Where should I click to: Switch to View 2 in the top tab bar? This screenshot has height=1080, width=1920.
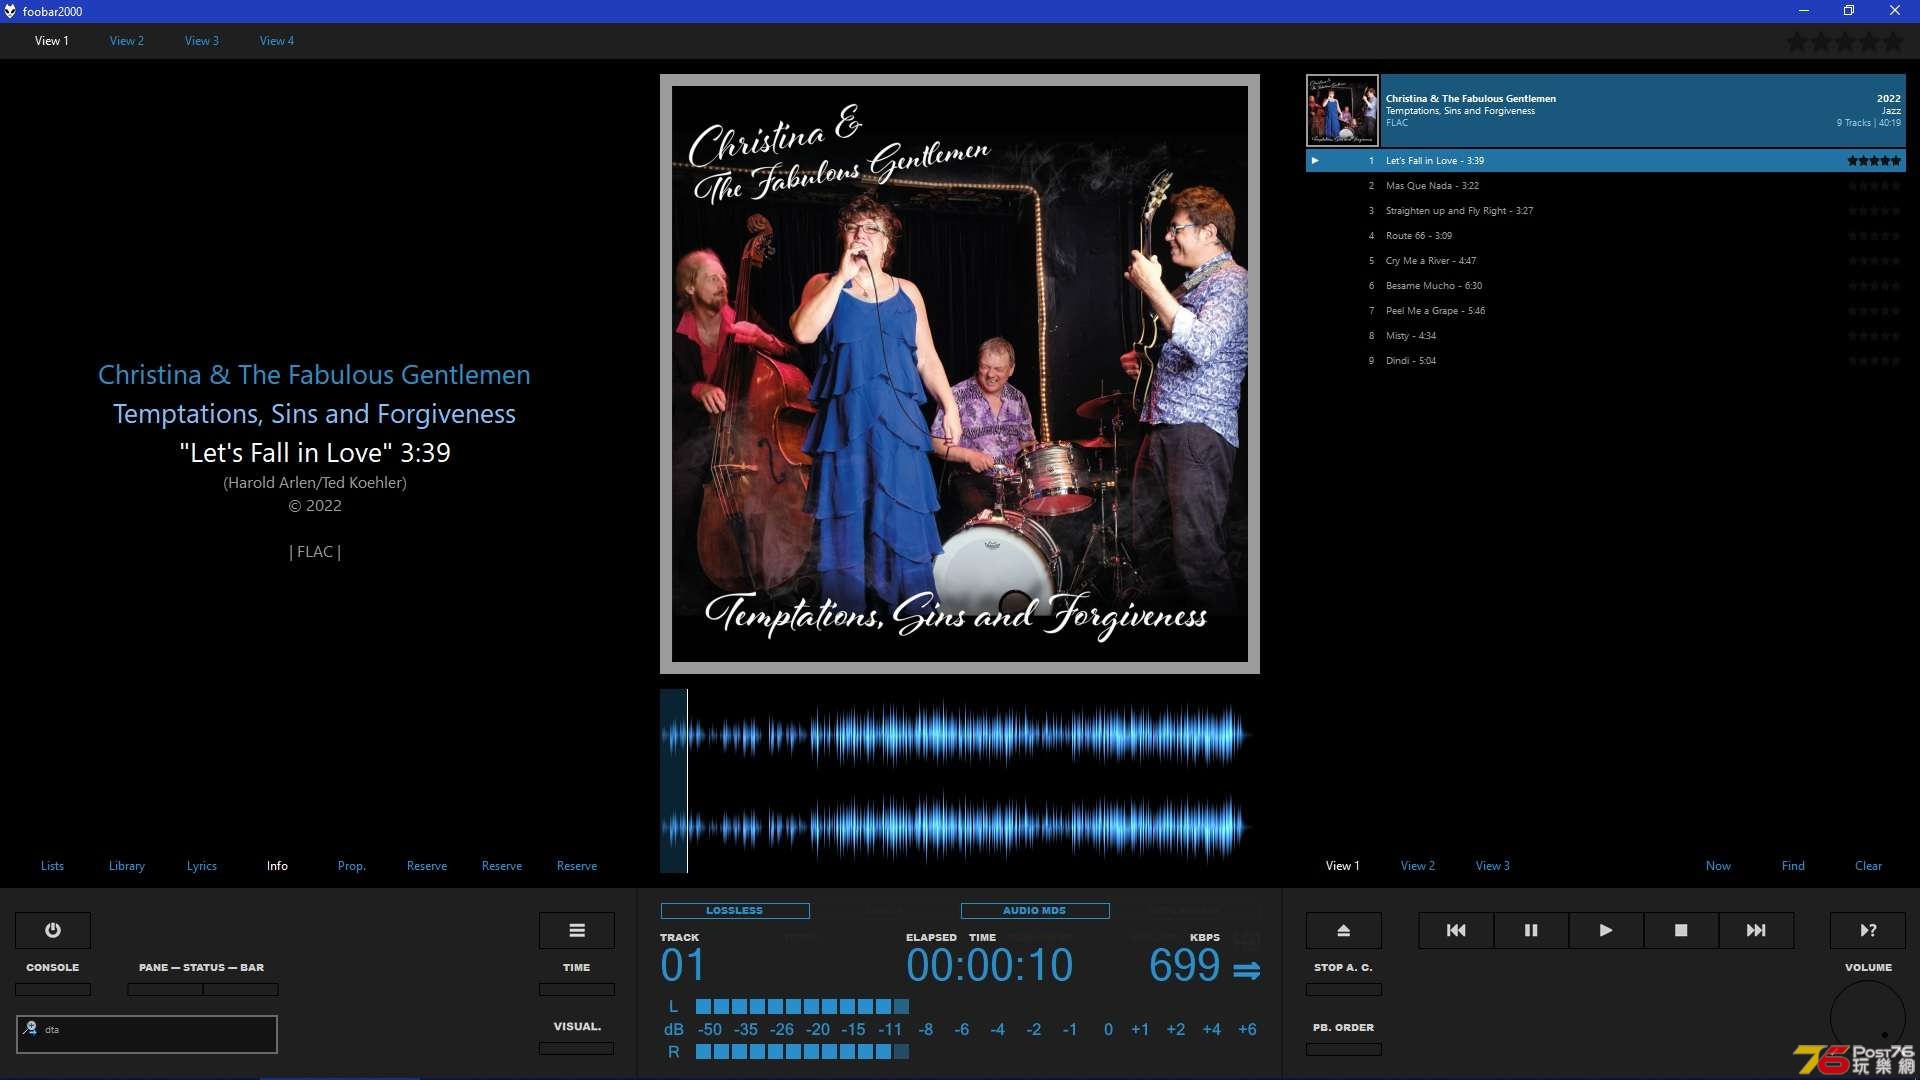coord(127,41)
